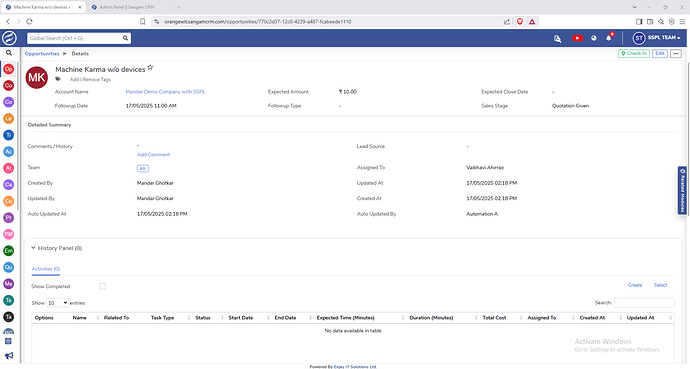This screenshot has height=369, width=690.
Task: Sort table by Total Cost column
Action: coord(494,318)
